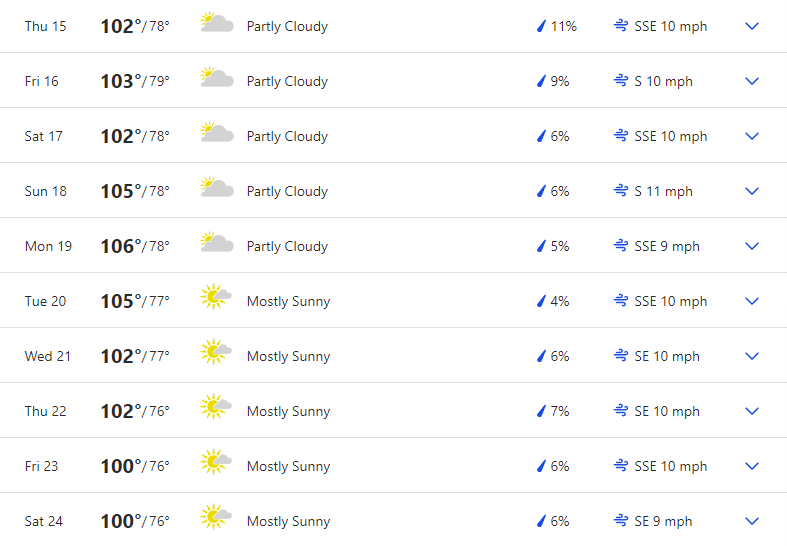Expand the Thu 15 forecast details
The height and width of the screenshot is (546, 787).
point(752,26)
